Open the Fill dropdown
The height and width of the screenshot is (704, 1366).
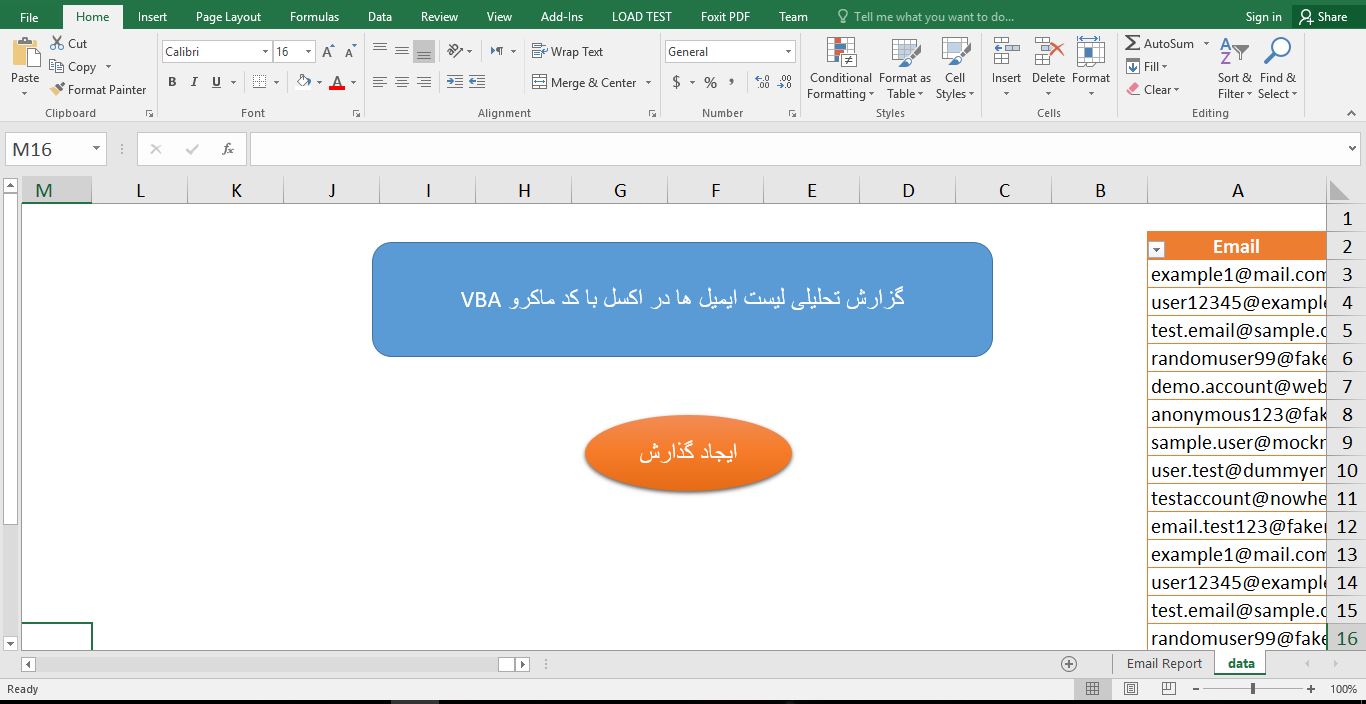pyautogui.click(x=1147, y=67)
